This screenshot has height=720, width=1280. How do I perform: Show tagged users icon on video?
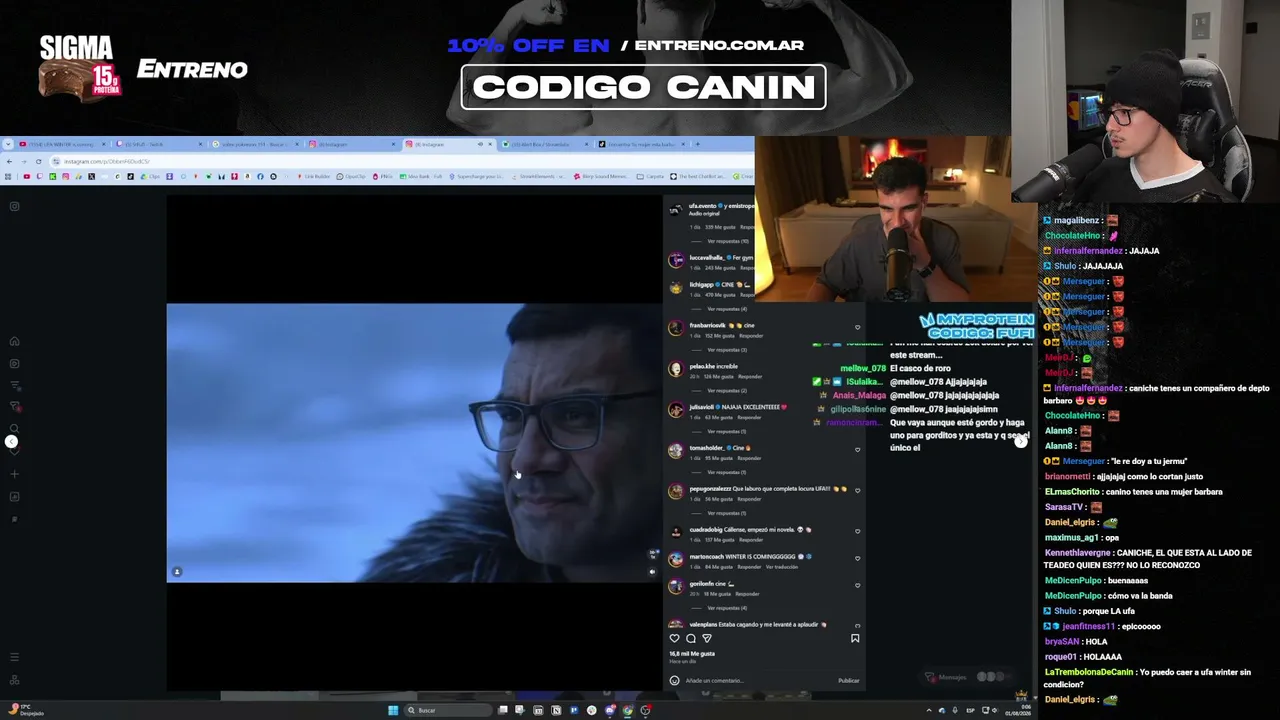click(x=177, y=572)
